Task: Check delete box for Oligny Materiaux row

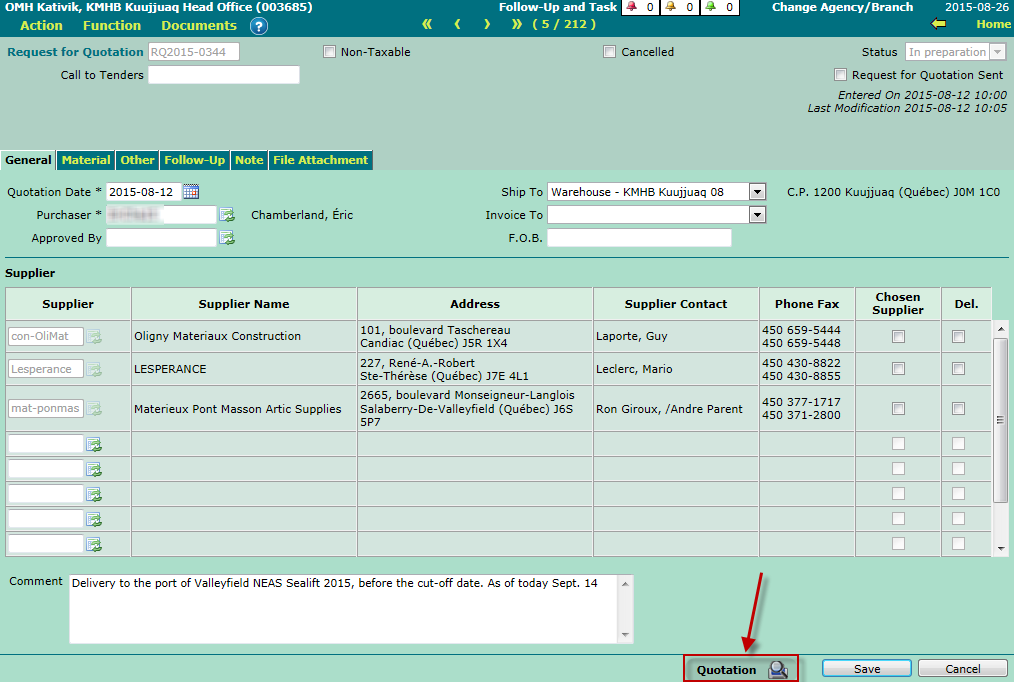Action: click(x=958, y=336)
